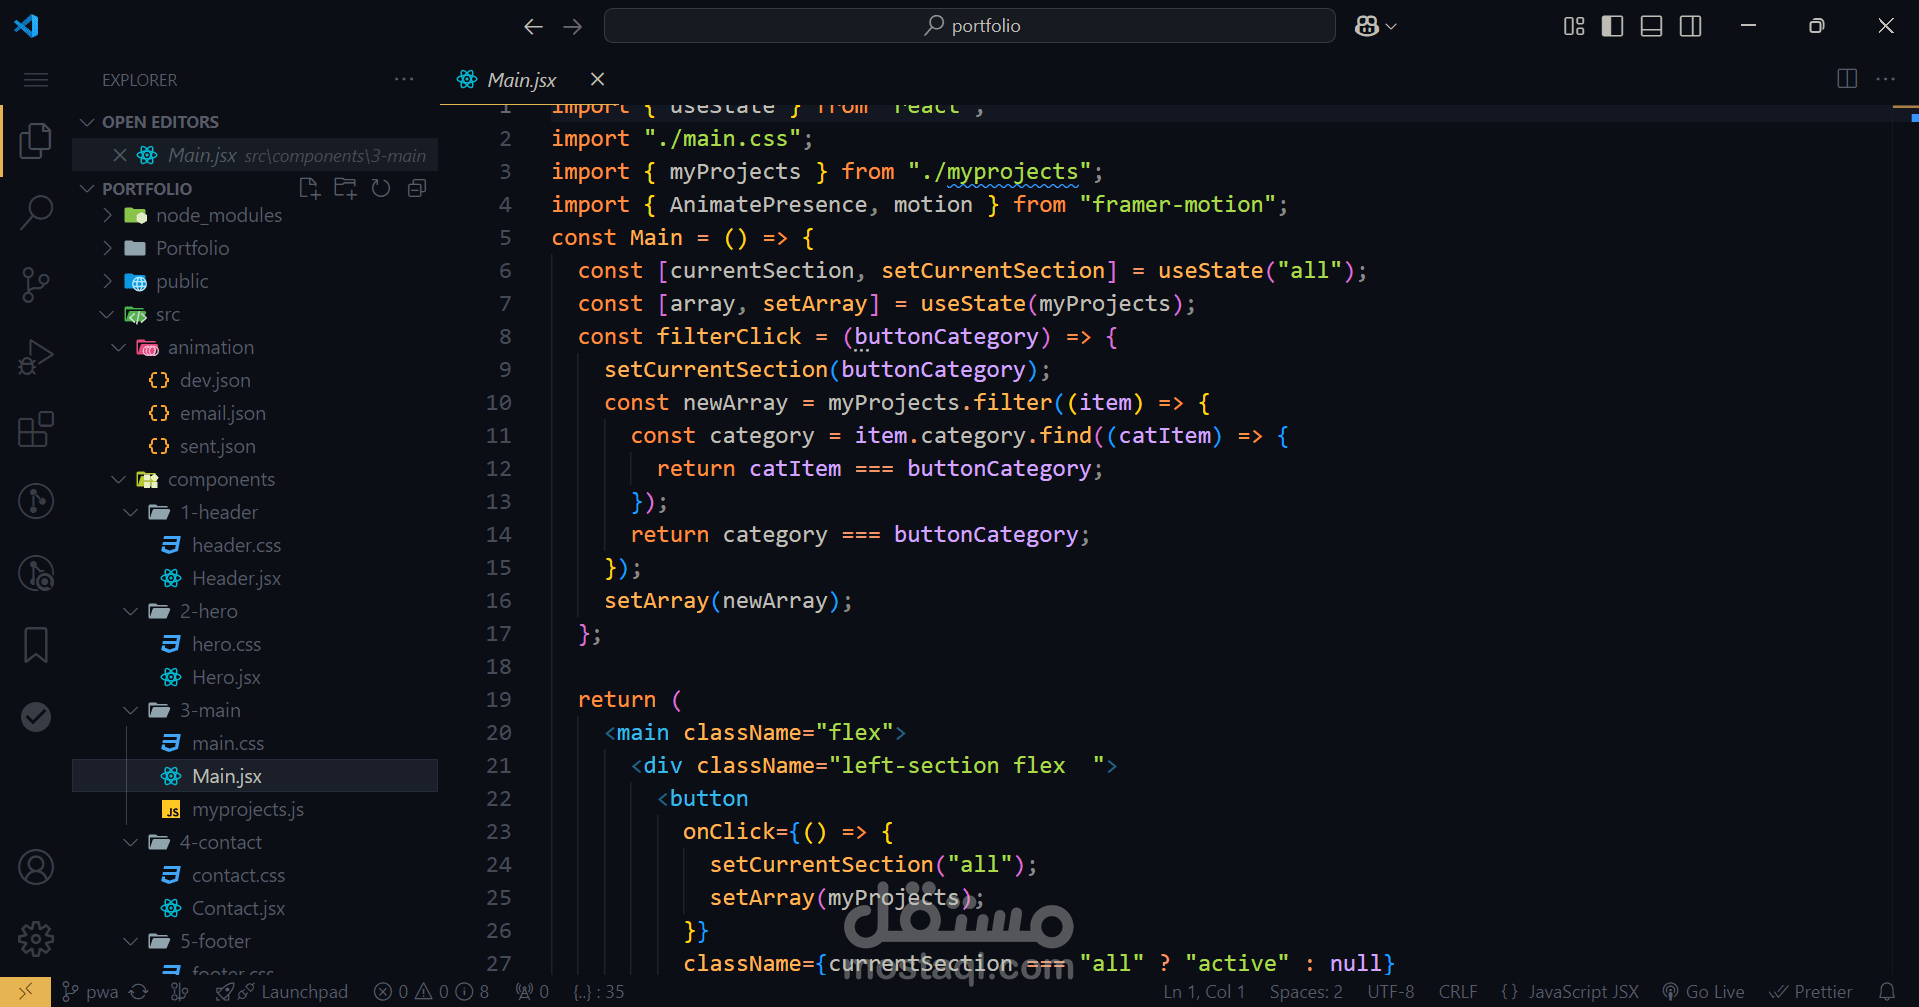Viewport: 1919px width, 1007px height.
Task: Click the pwa branch in status bar
Action: click(90, 992)
